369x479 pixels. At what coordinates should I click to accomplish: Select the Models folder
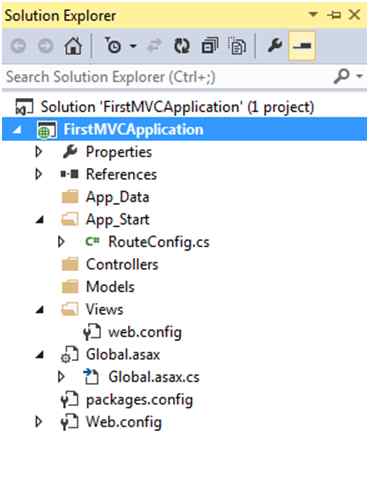[110, 287]
